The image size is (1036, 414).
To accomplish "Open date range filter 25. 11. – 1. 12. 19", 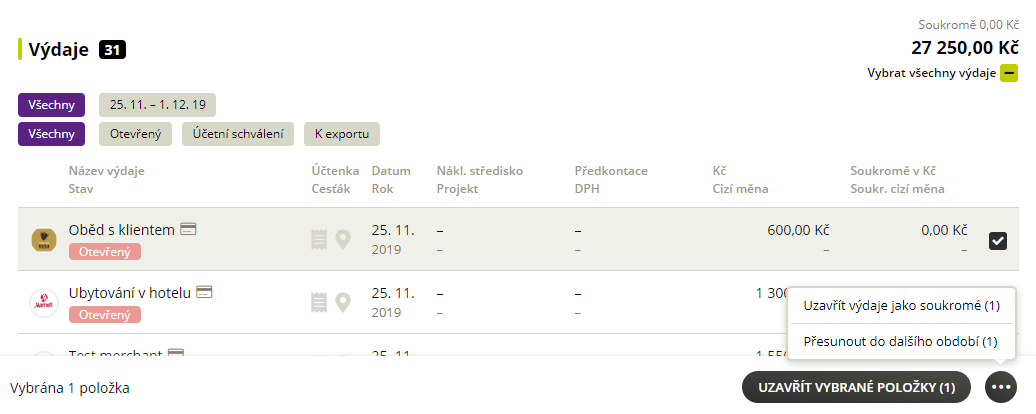I will [157, 105].
